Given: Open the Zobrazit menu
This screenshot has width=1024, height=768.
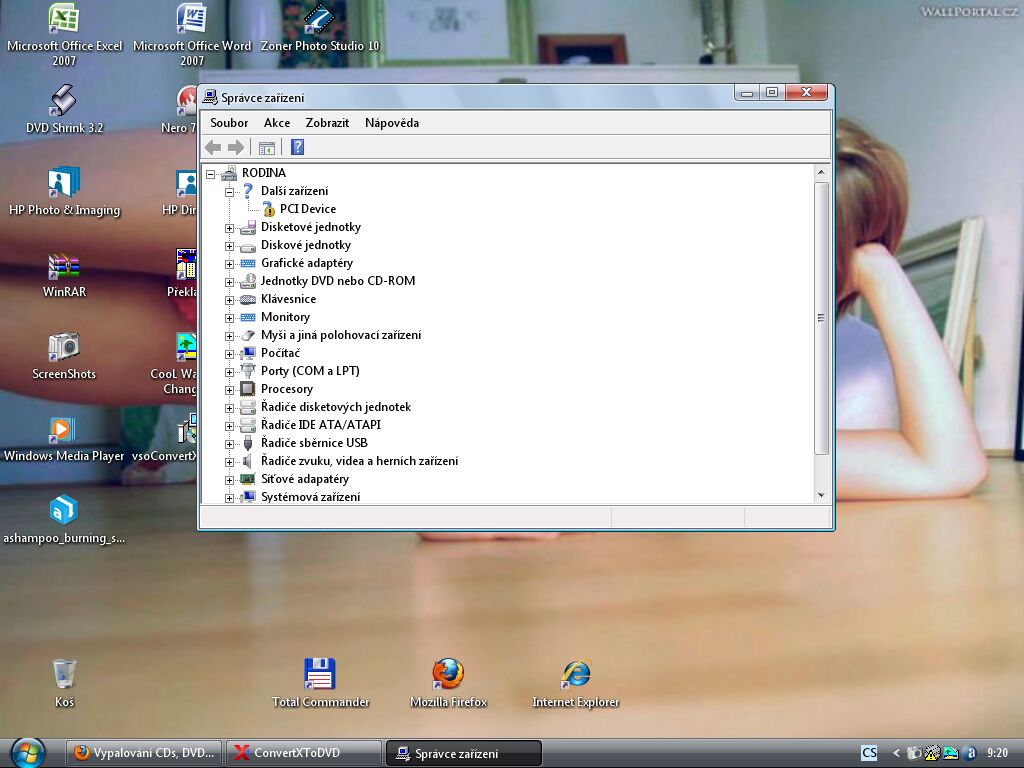Looking at the screenshot, I should (x=327, y=123).
